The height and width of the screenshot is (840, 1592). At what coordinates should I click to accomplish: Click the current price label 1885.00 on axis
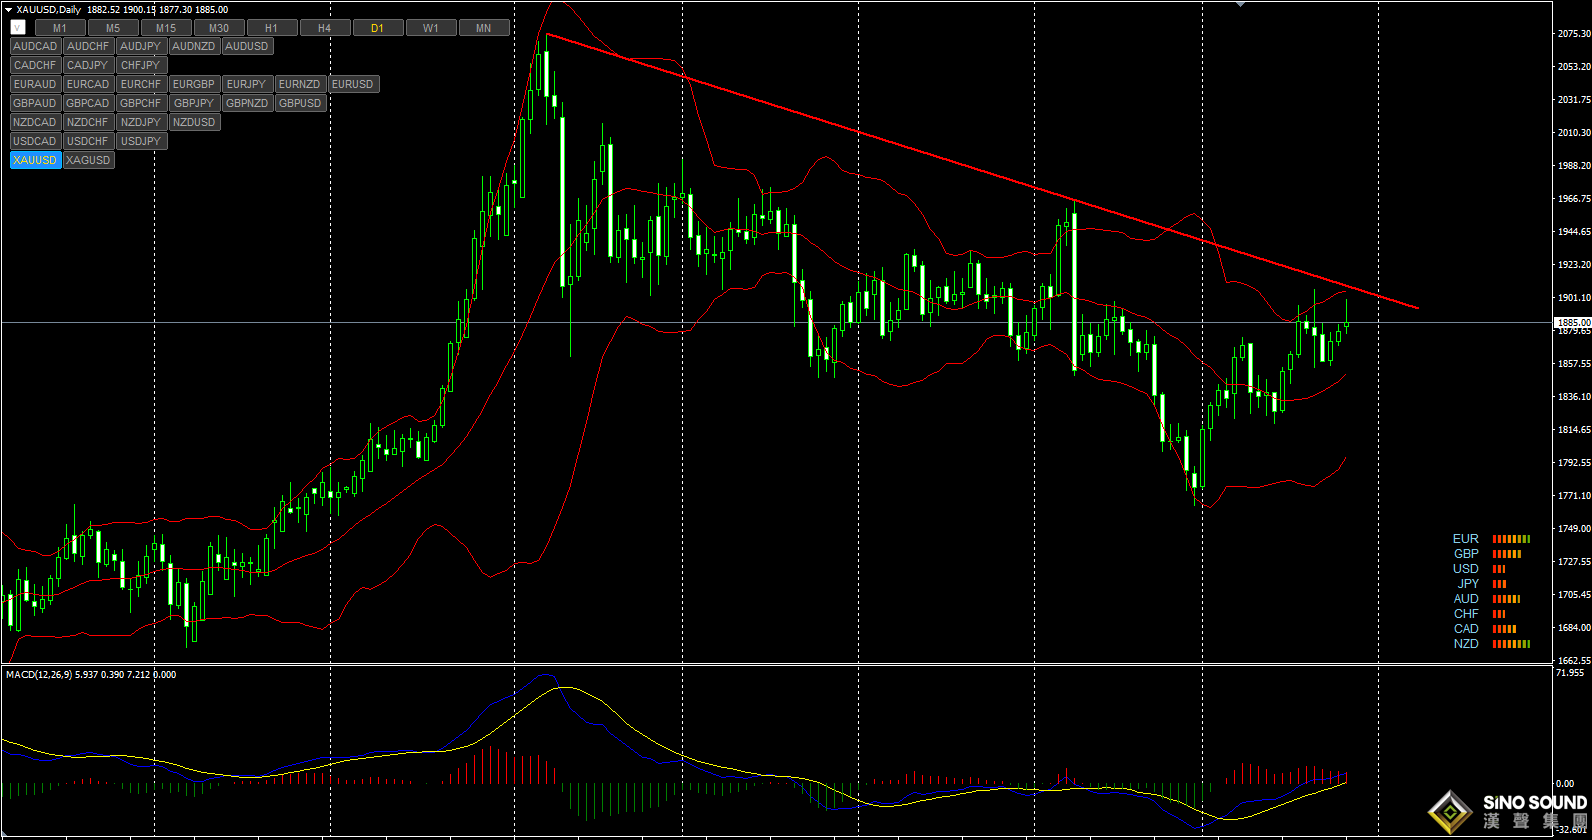1572,323
